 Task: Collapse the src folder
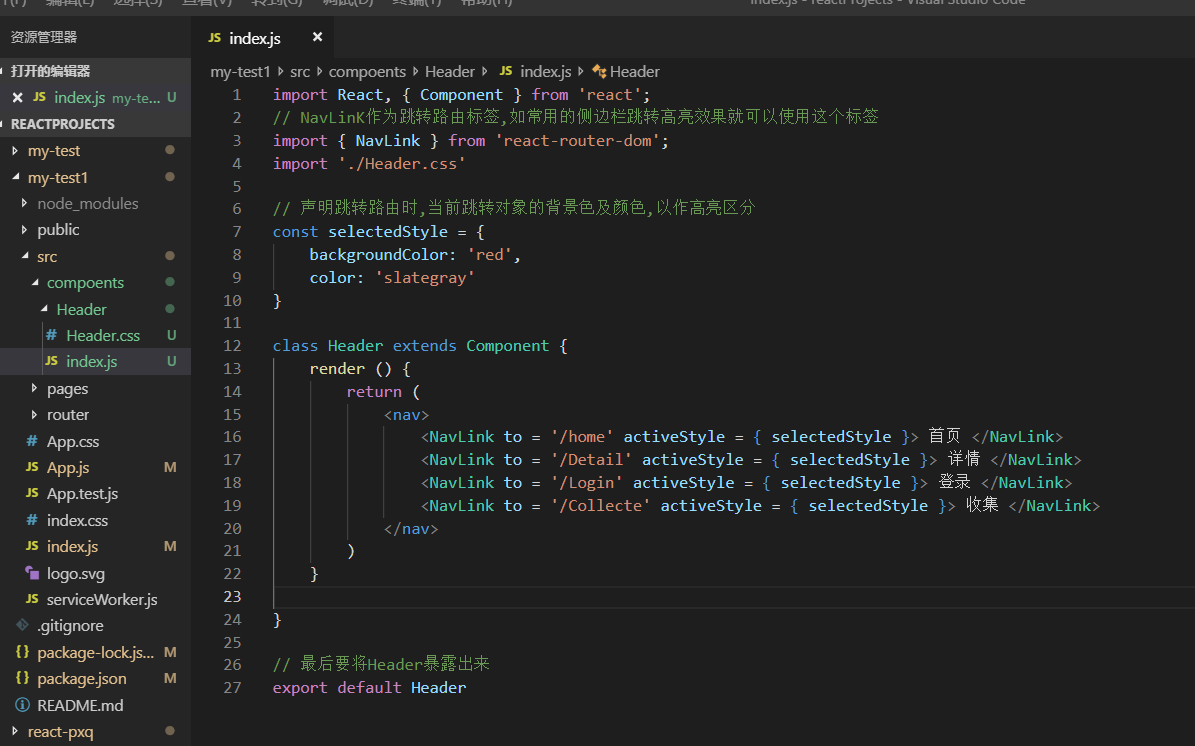pyautogui.click(x=47, y=256)
